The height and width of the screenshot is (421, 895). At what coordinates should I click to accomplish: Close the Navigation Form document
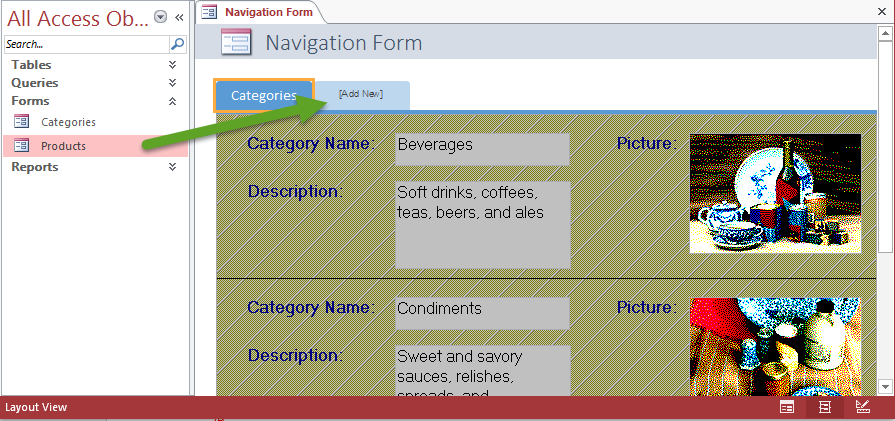[881, 11]
